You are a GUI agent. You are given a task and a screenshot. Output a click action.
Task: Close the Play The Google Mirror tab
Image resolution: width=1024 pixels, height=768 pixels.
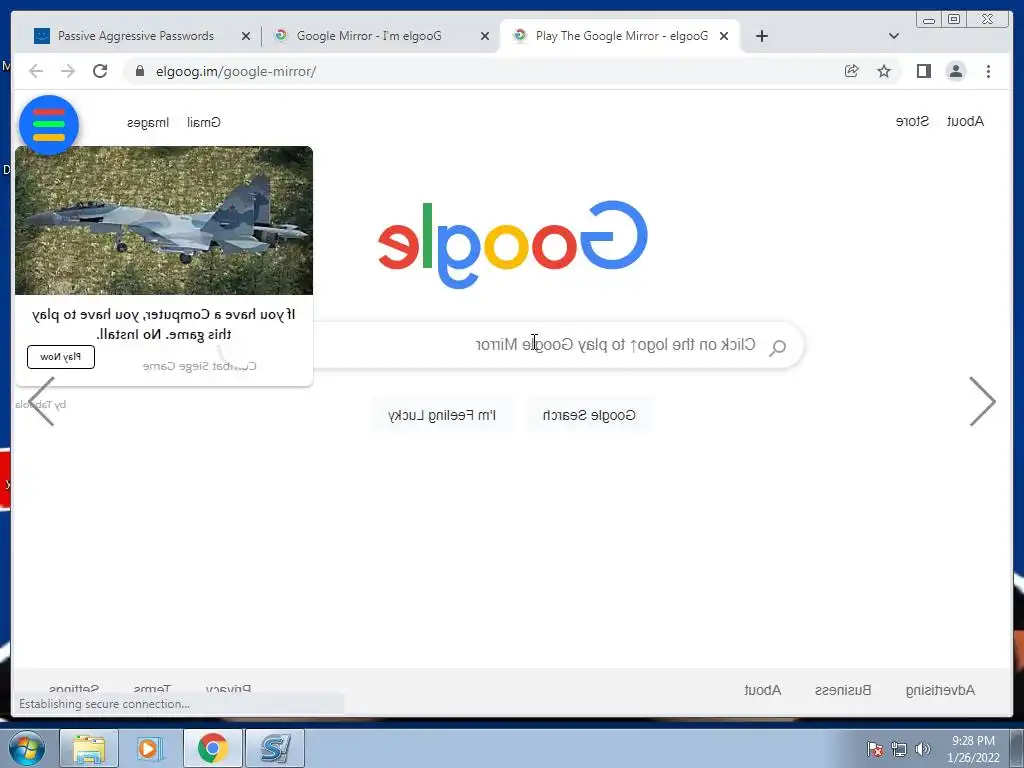[724, 36]
